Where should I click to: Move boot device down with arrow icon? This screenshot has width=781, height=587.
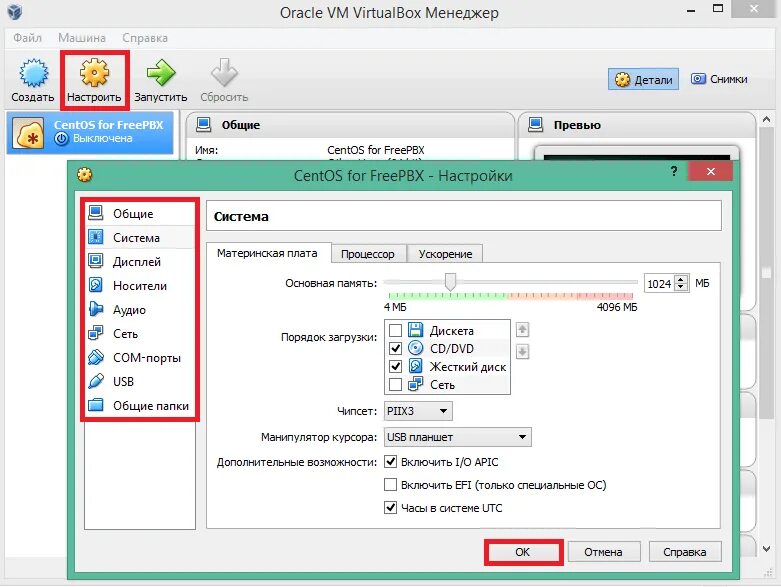[x=522, y=352]
